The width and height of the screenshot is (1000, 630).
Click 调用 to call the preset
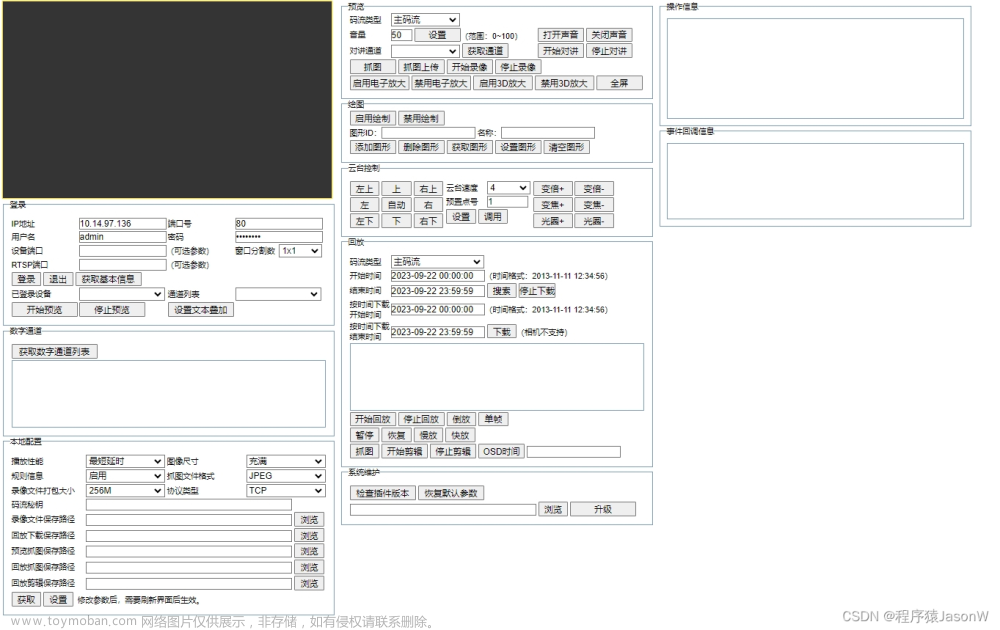[x=492, y=217]
